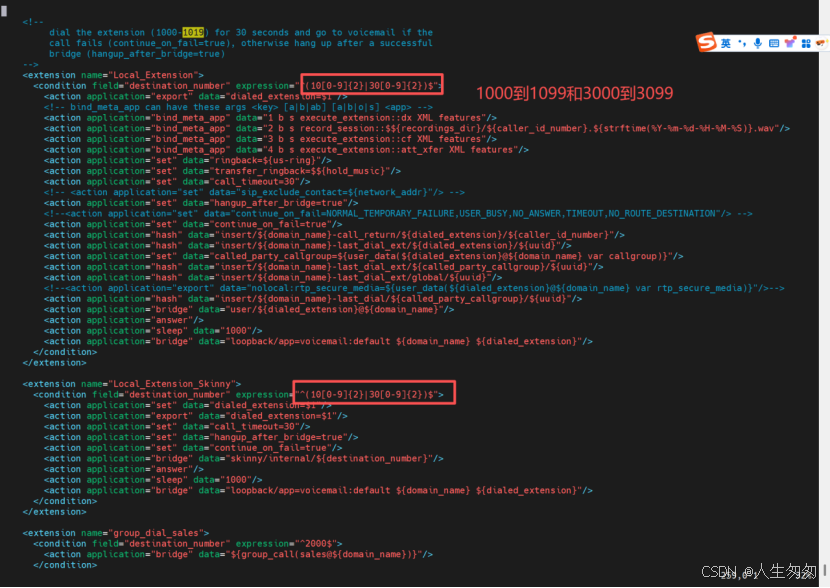Open the Sogou toolbox grid icon

806,43
